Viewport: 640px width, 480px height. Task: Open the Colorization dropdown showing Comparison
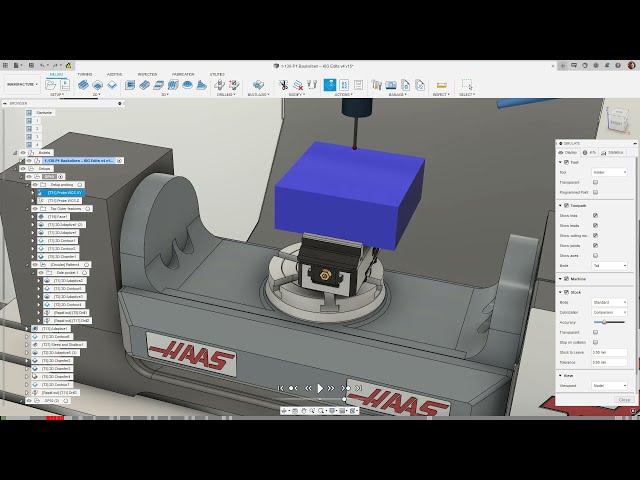(x=609, y=312)
